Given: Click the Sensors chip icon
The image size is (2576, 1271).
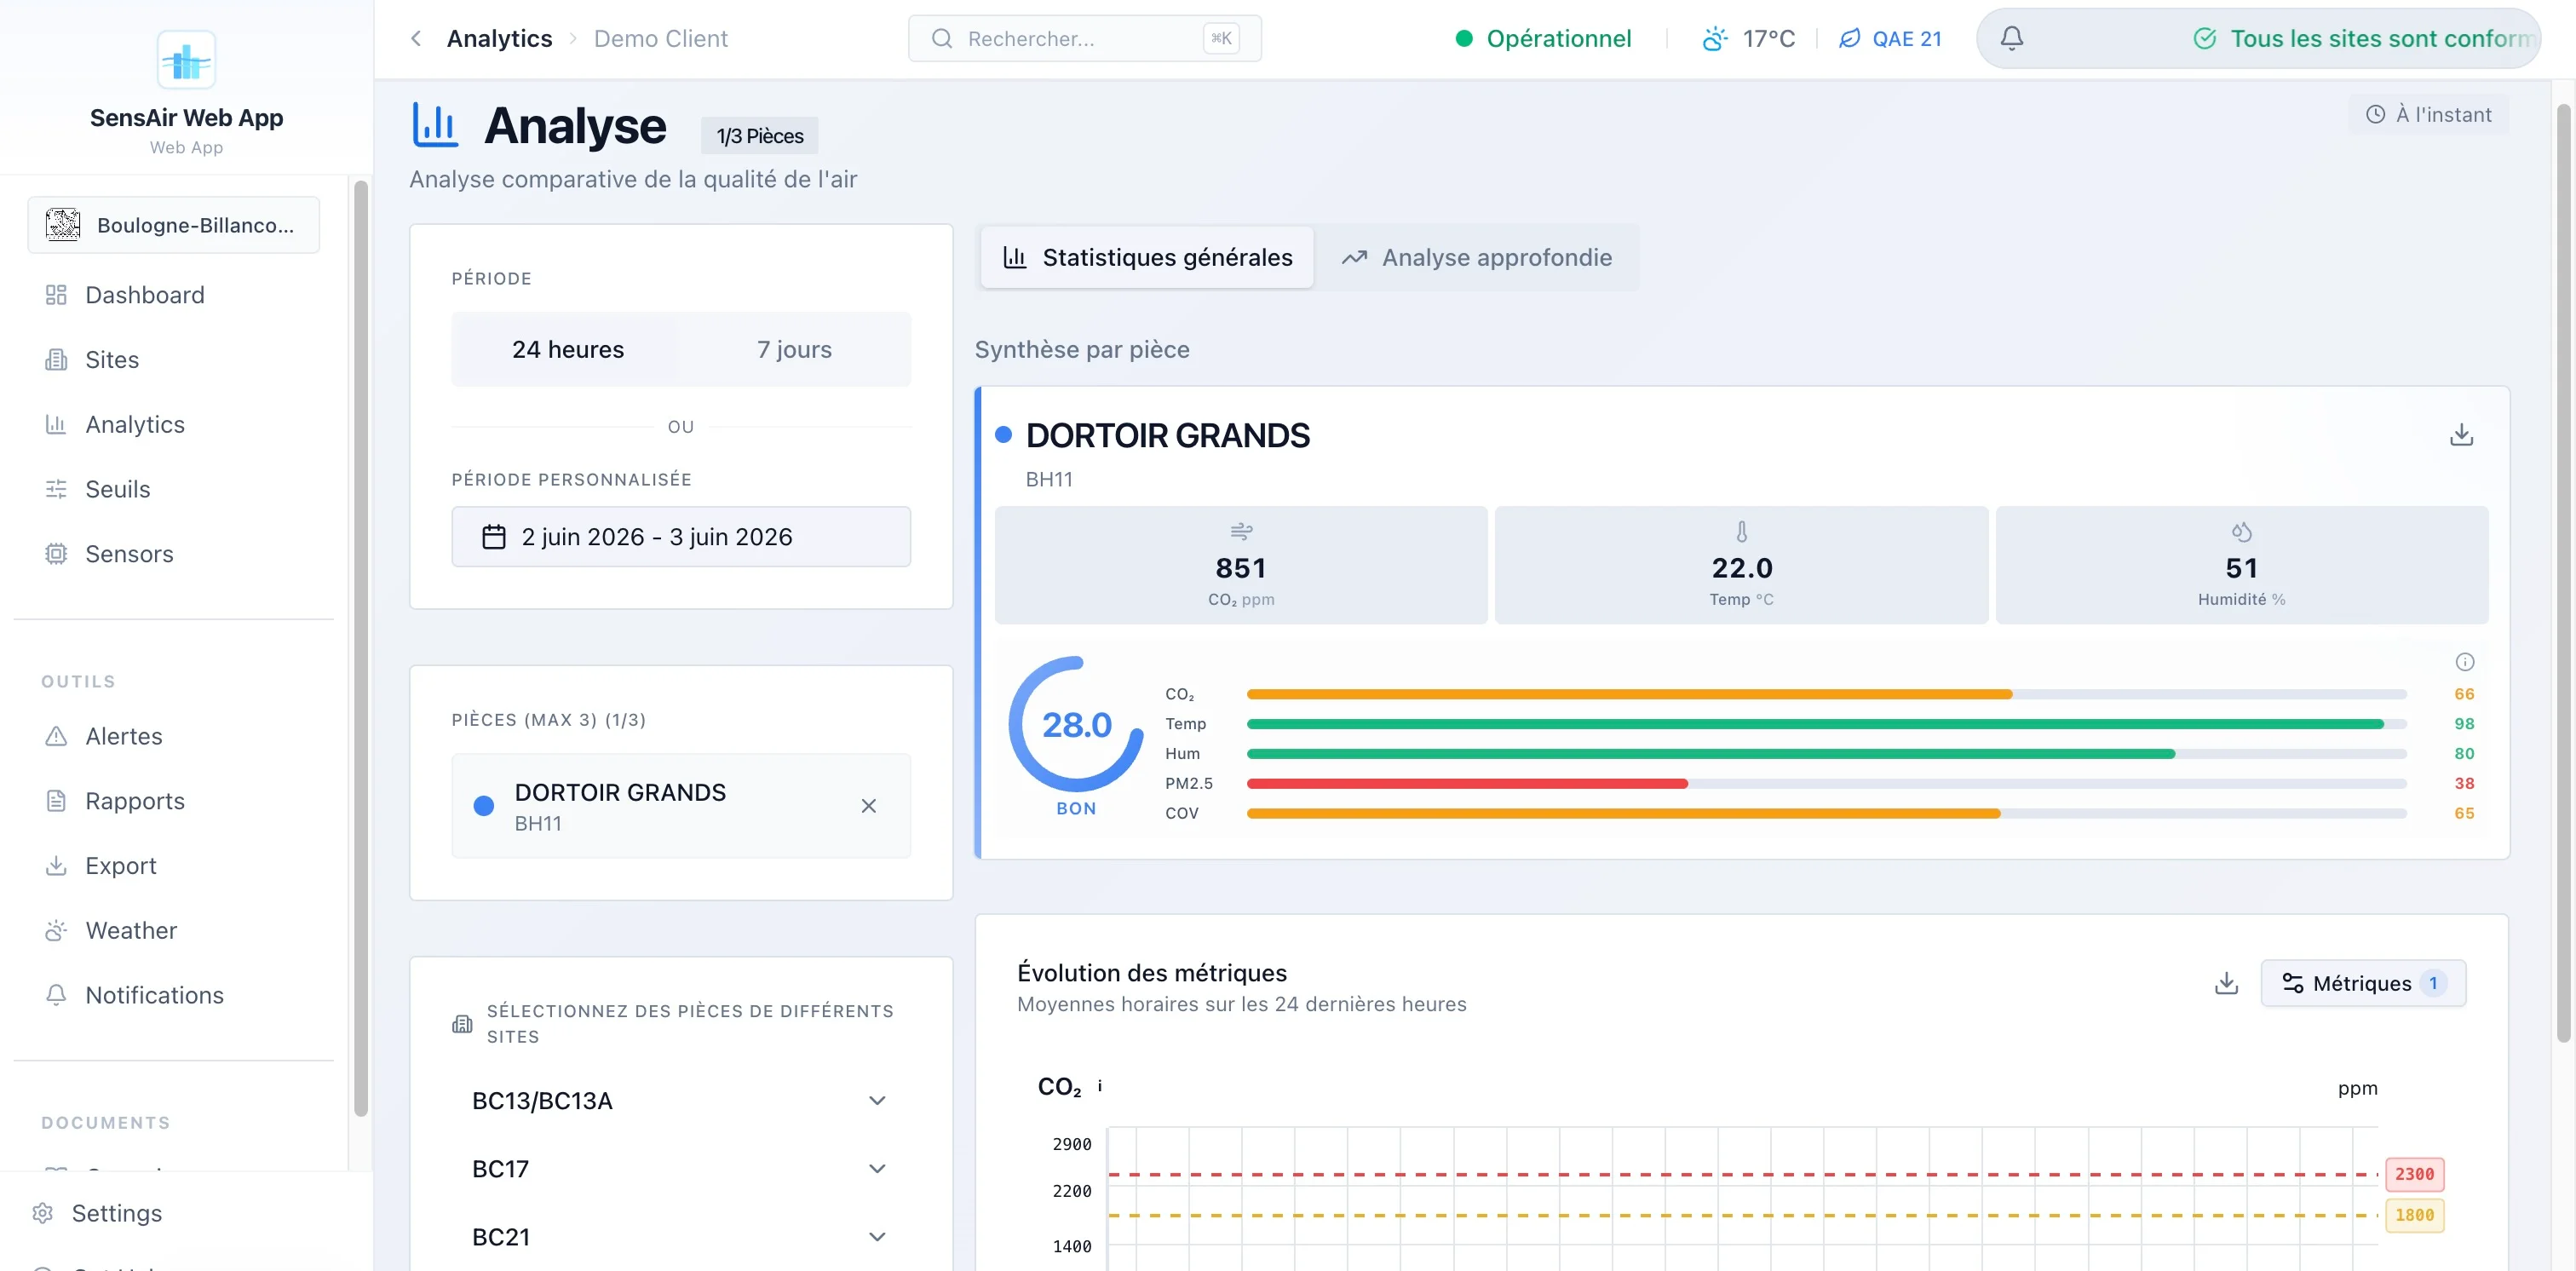Looking at the screenshot, I should [x=56, y=554].
